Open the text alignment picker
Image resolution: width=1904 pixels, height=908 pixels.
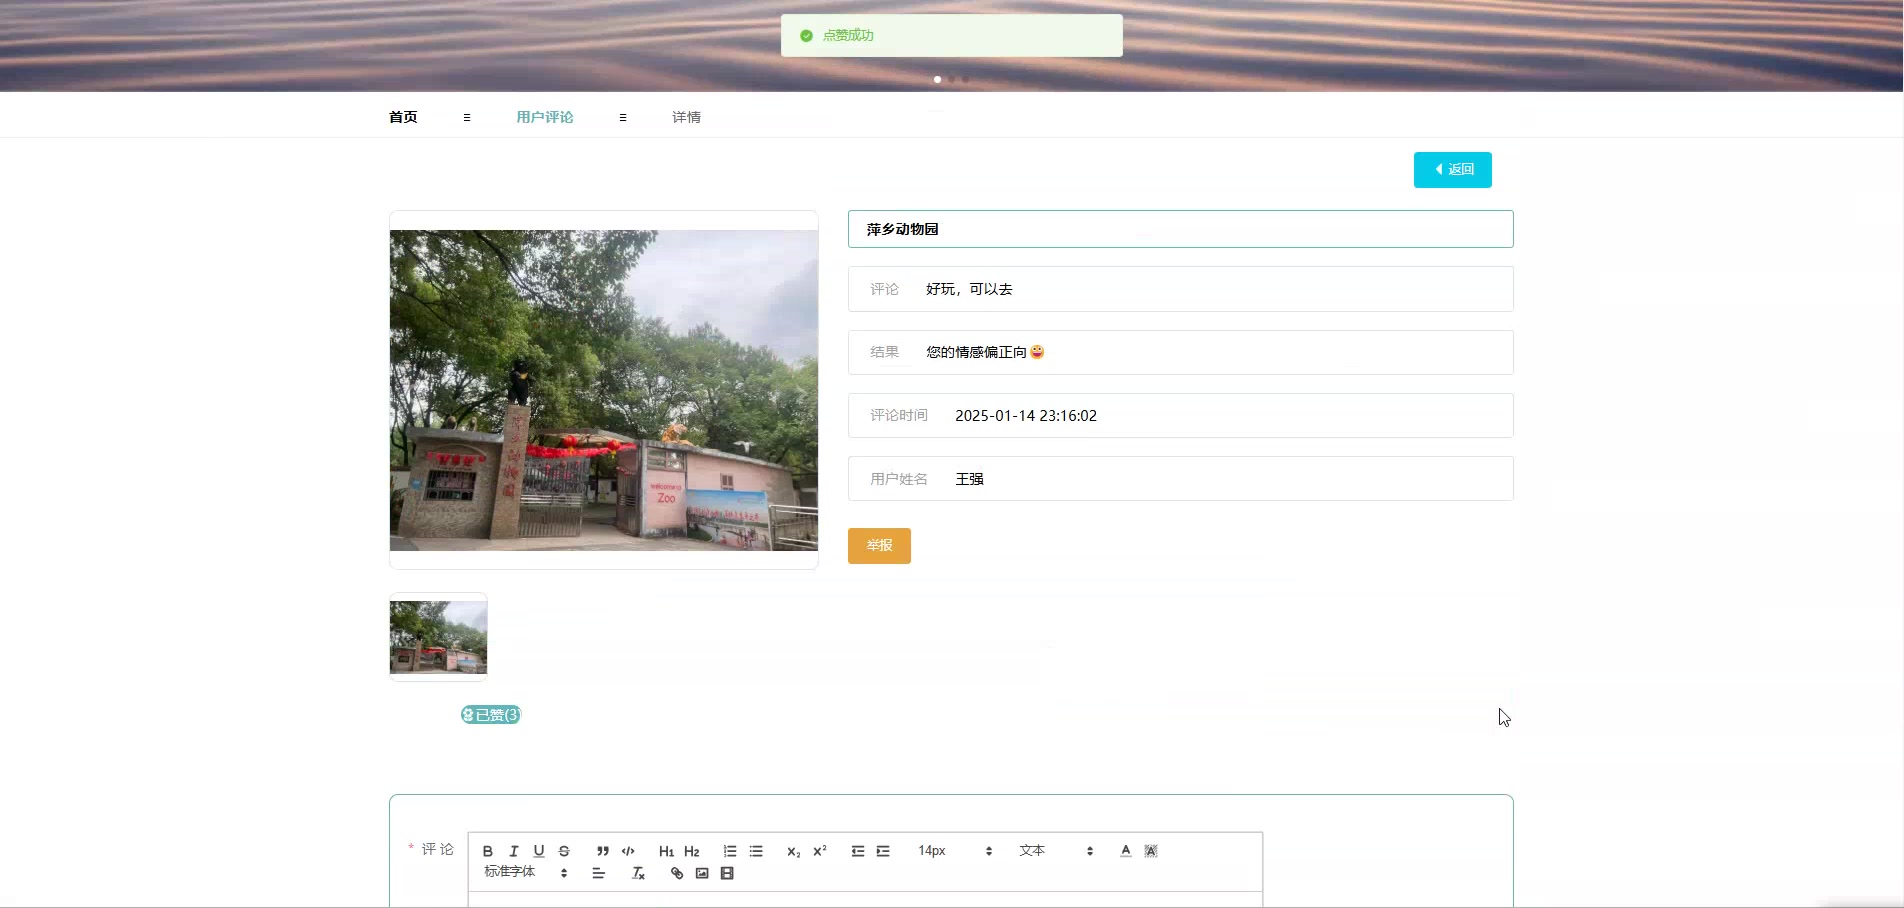point(599,874)
